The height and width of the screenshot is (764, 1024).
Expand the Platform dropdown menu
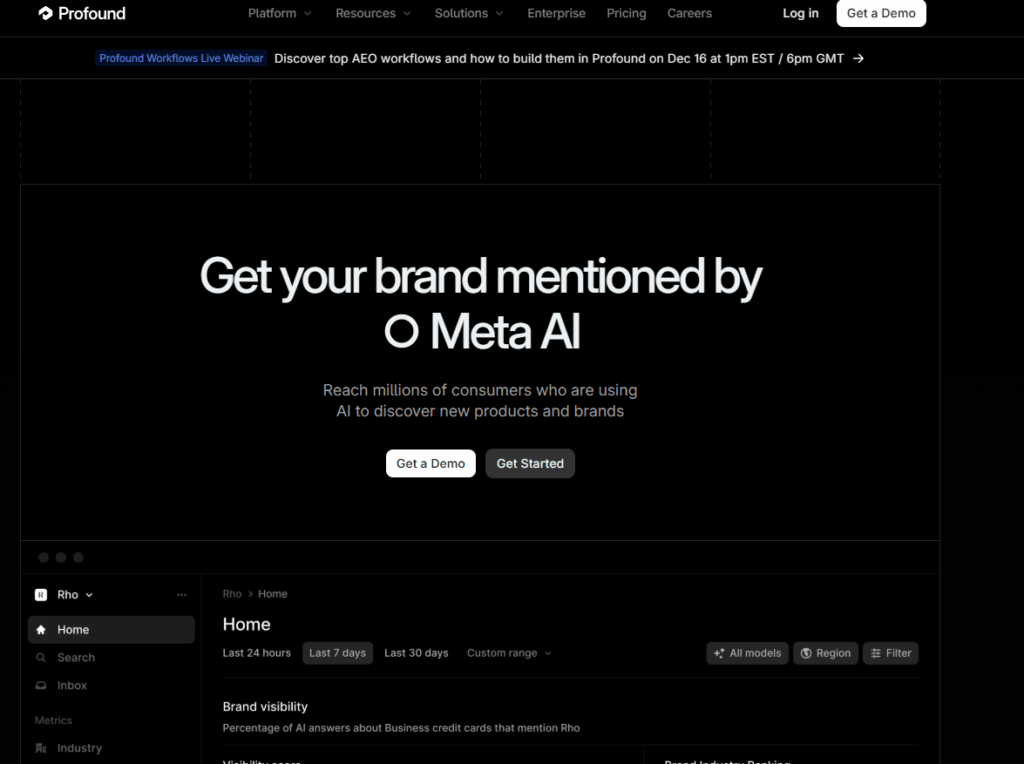[x=279, y=14]
